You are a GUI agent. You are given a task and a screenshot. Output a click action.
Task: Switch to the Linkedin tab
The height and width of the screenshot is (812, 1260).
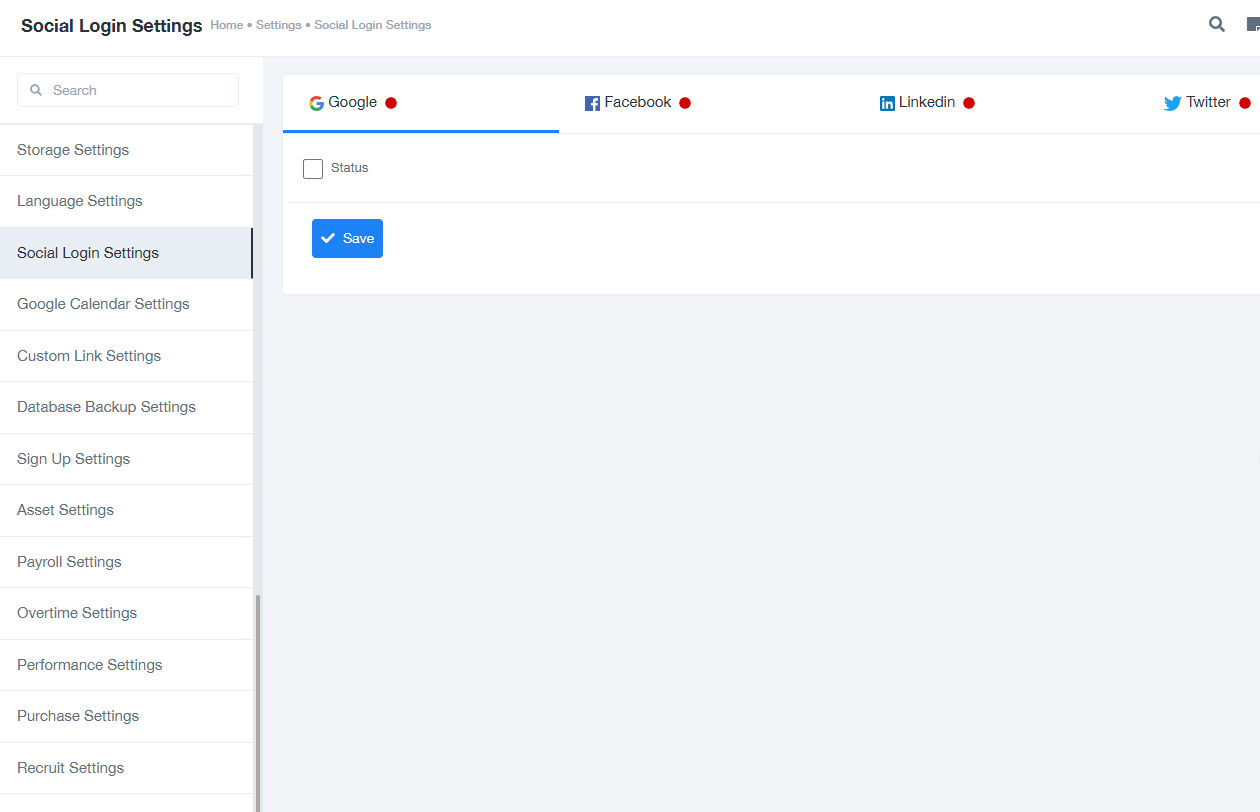[x=926, y=103]
